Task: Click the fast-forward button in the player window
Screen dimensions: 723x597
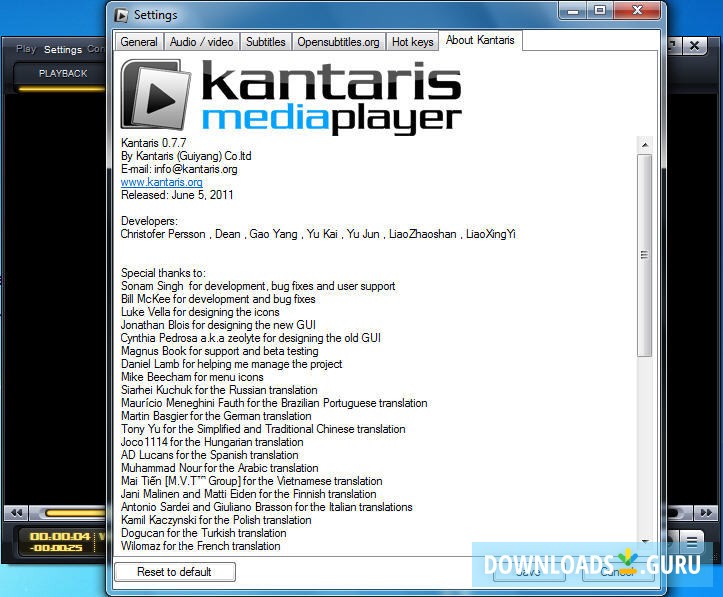Action: click(705, 513)
